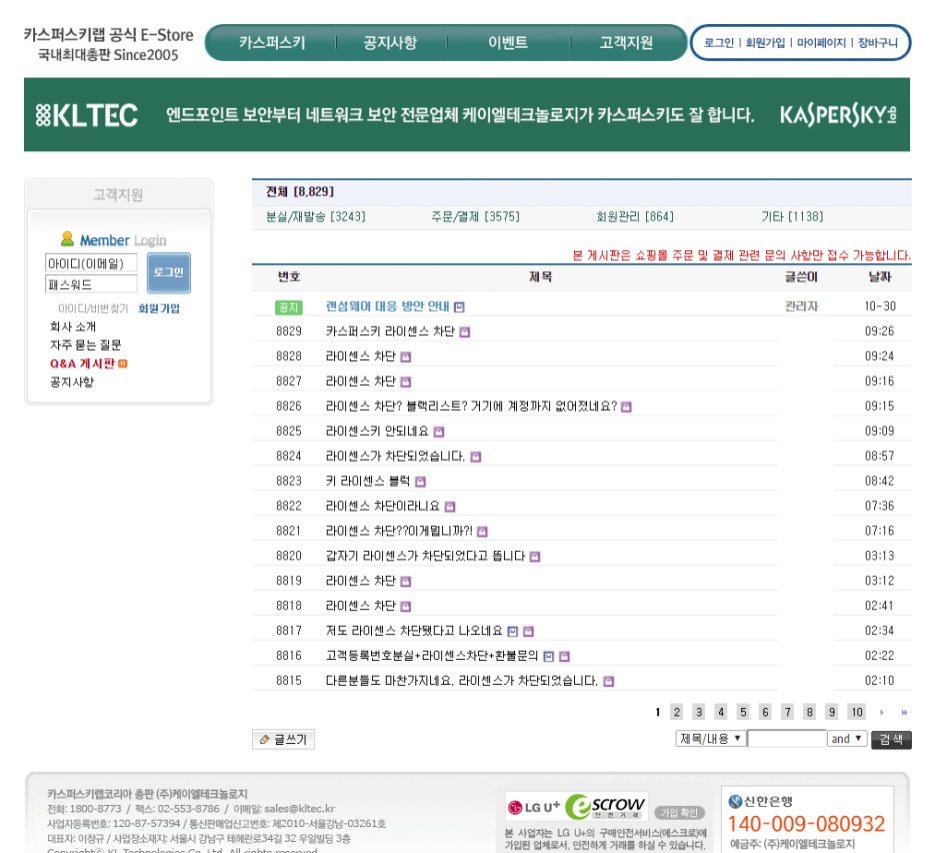Viewport: 947px width, 853px height.
Task: Click lock icon on post 8820
Action: 535,556
